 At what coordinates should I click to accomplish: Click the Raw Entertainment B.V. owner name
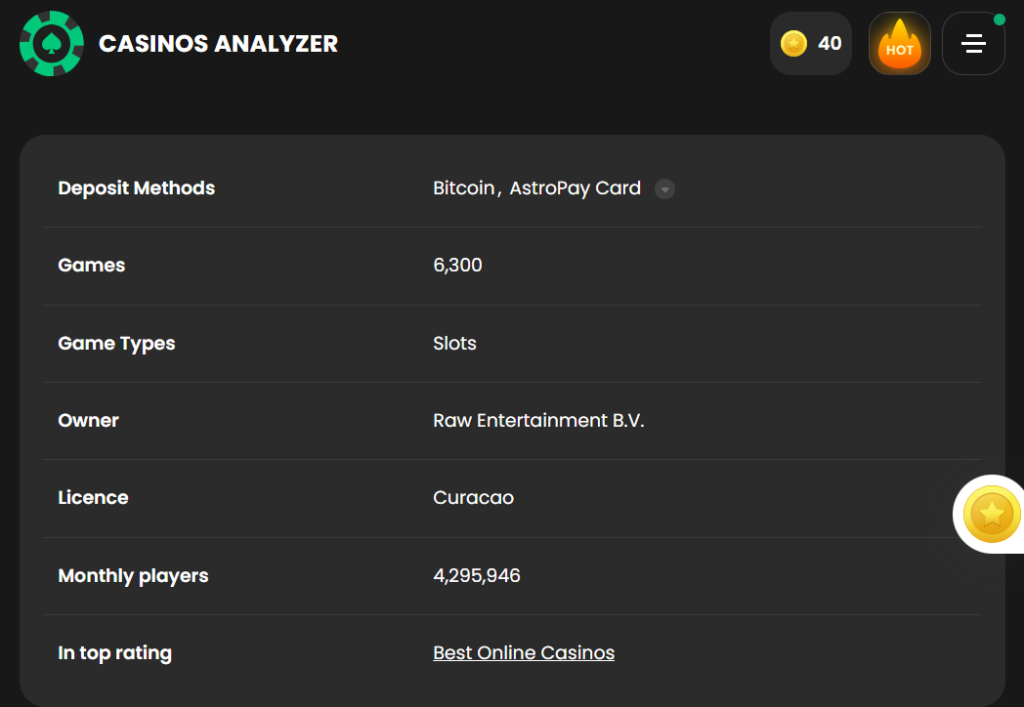[x=538, y=421]
